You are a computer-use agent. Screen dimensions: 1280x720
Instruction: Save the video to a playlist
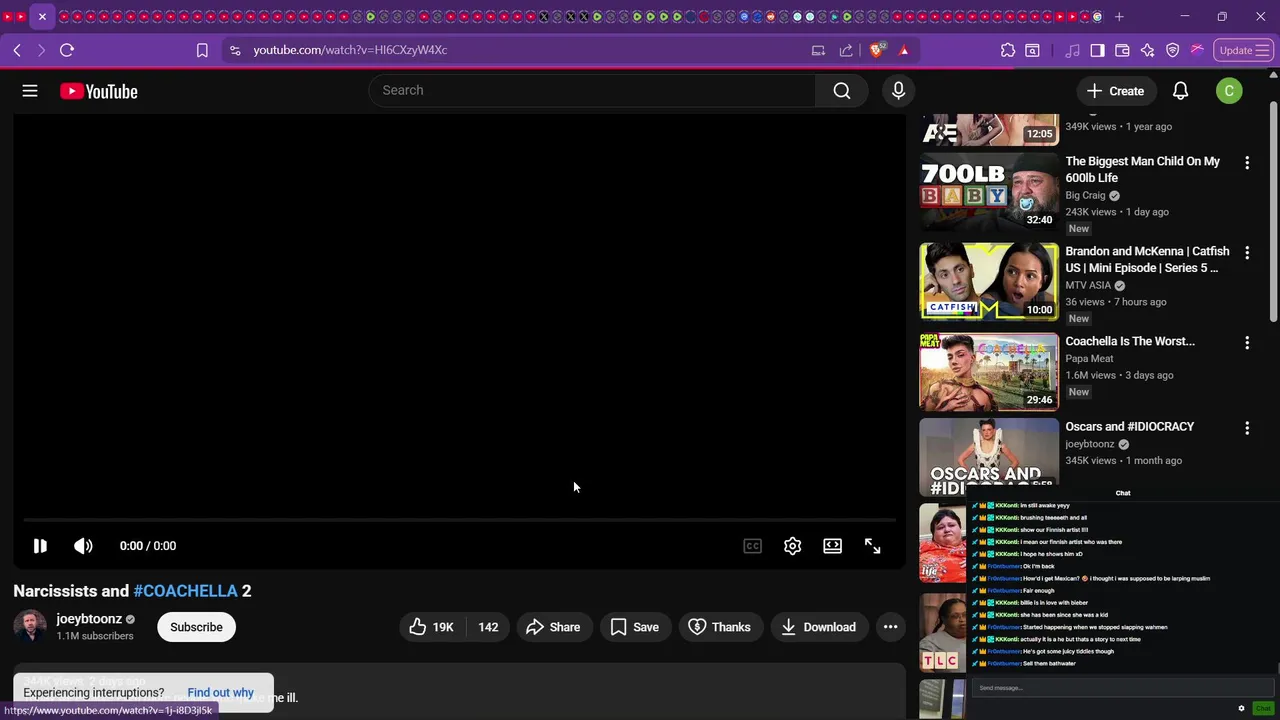pyautogui.click(x=635, y=627)
